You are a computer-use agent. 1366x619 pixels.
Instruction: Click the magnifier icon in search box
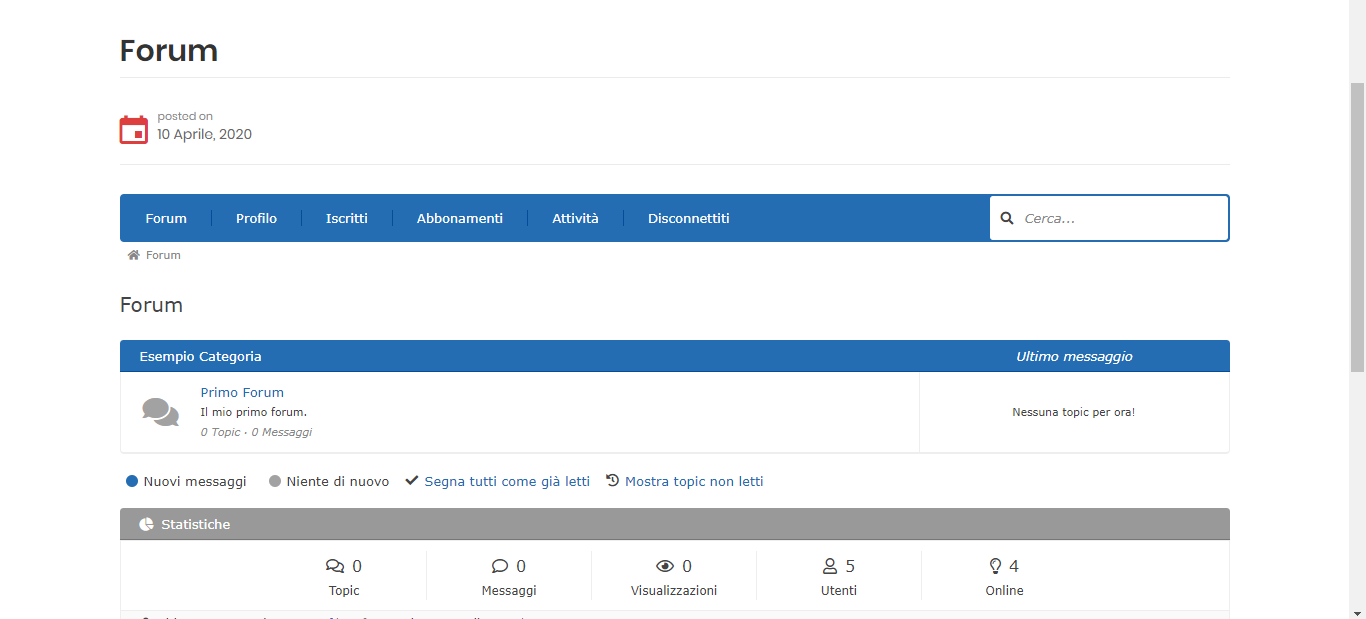click(1007, 218)
